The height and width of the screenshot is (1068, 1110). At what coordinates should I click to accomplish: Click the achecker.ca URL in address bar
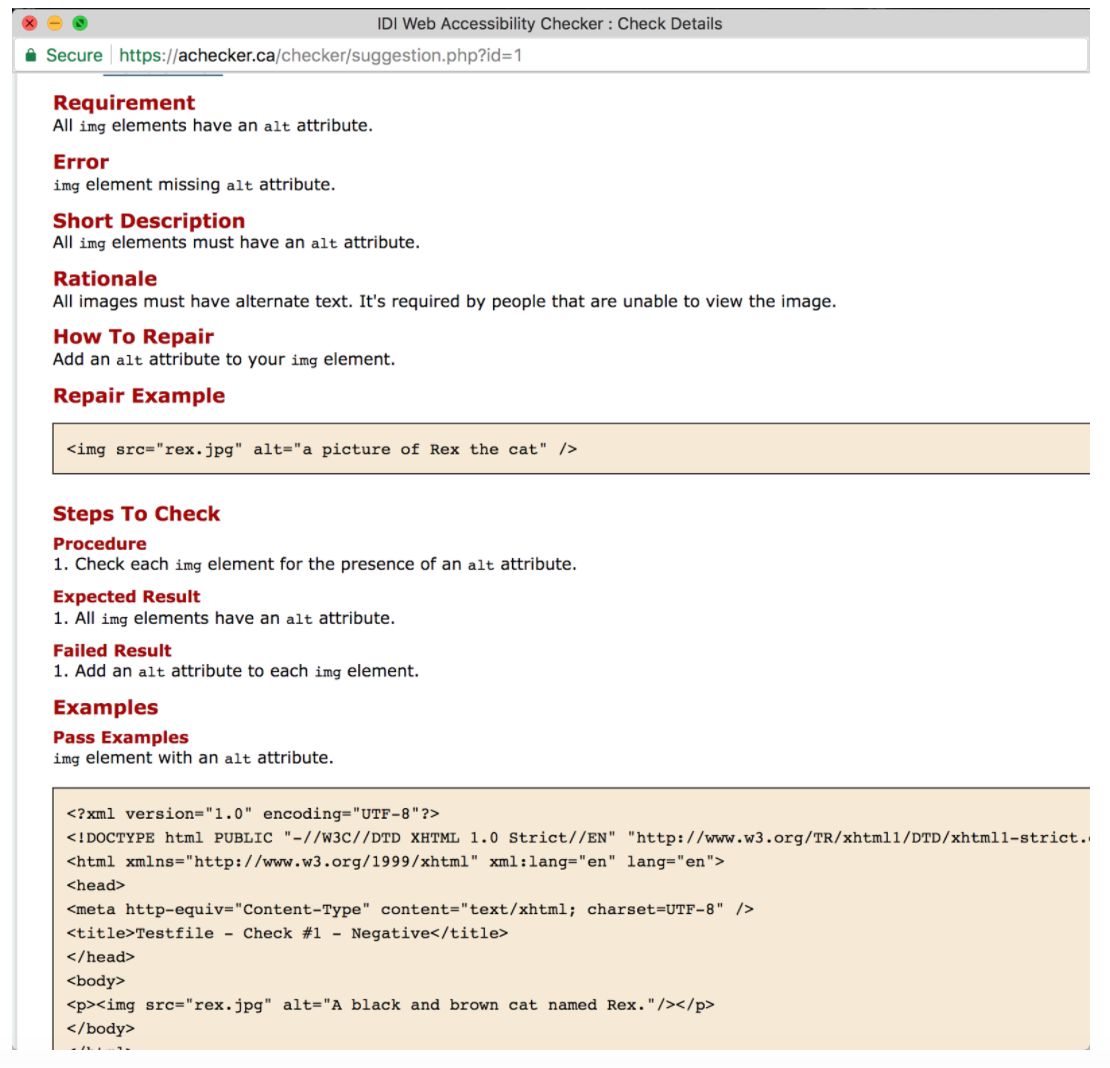320,55
